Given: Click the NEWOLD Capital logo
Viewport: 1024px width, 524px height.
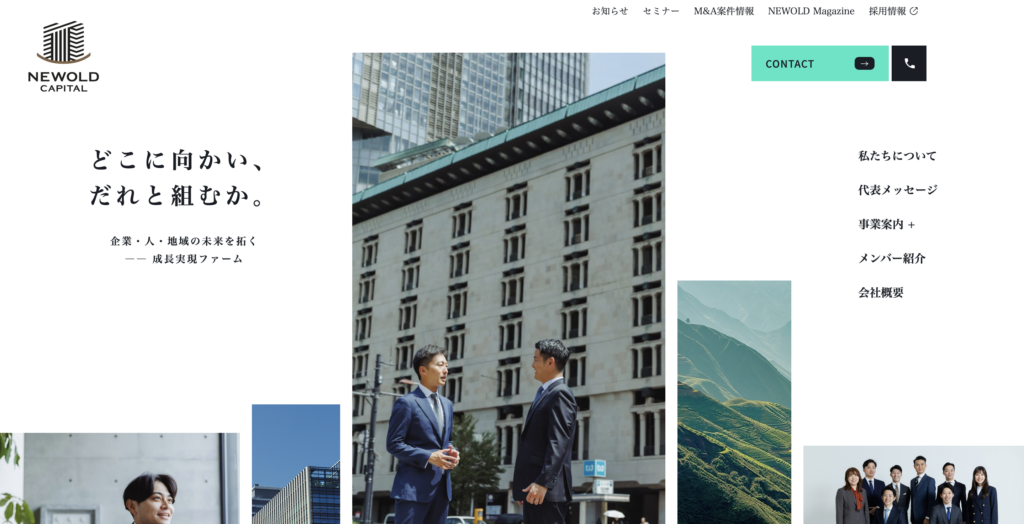Looking at the screenshot, I should pos(63,56).
